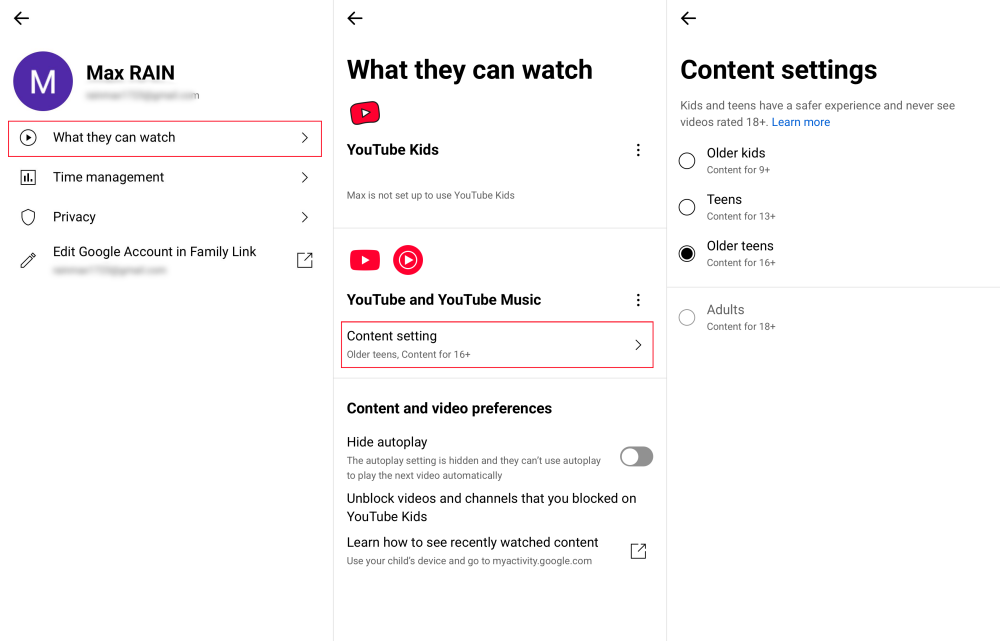The width and height of the screenshot is (1000, 641).
Task: Select Older kids radio button
Action: click(687, 161)
